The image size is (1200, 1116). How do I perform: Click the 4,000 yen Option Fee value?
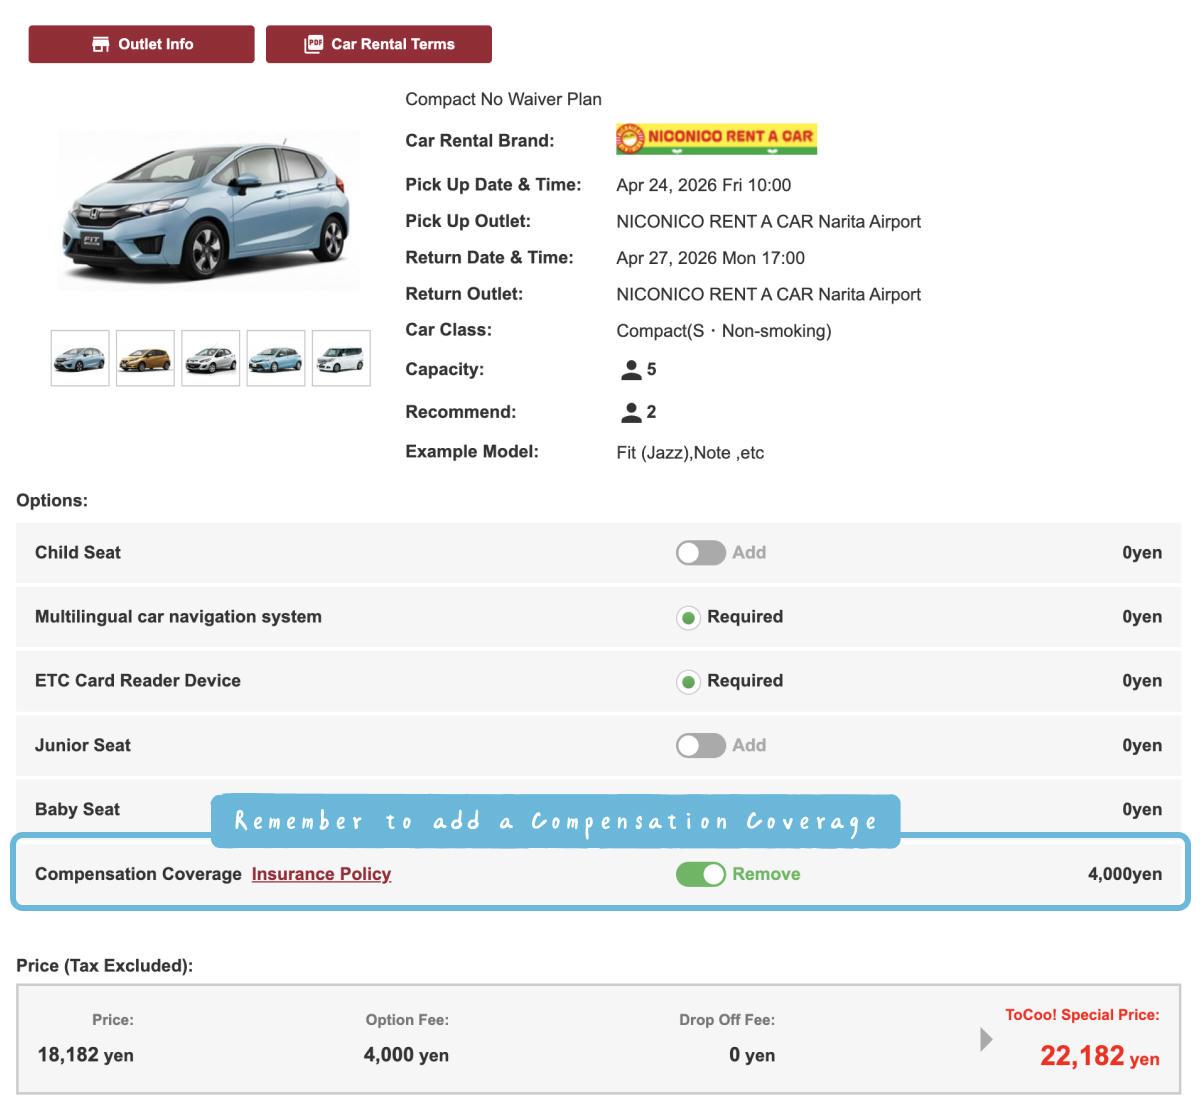click(406, 1055)
